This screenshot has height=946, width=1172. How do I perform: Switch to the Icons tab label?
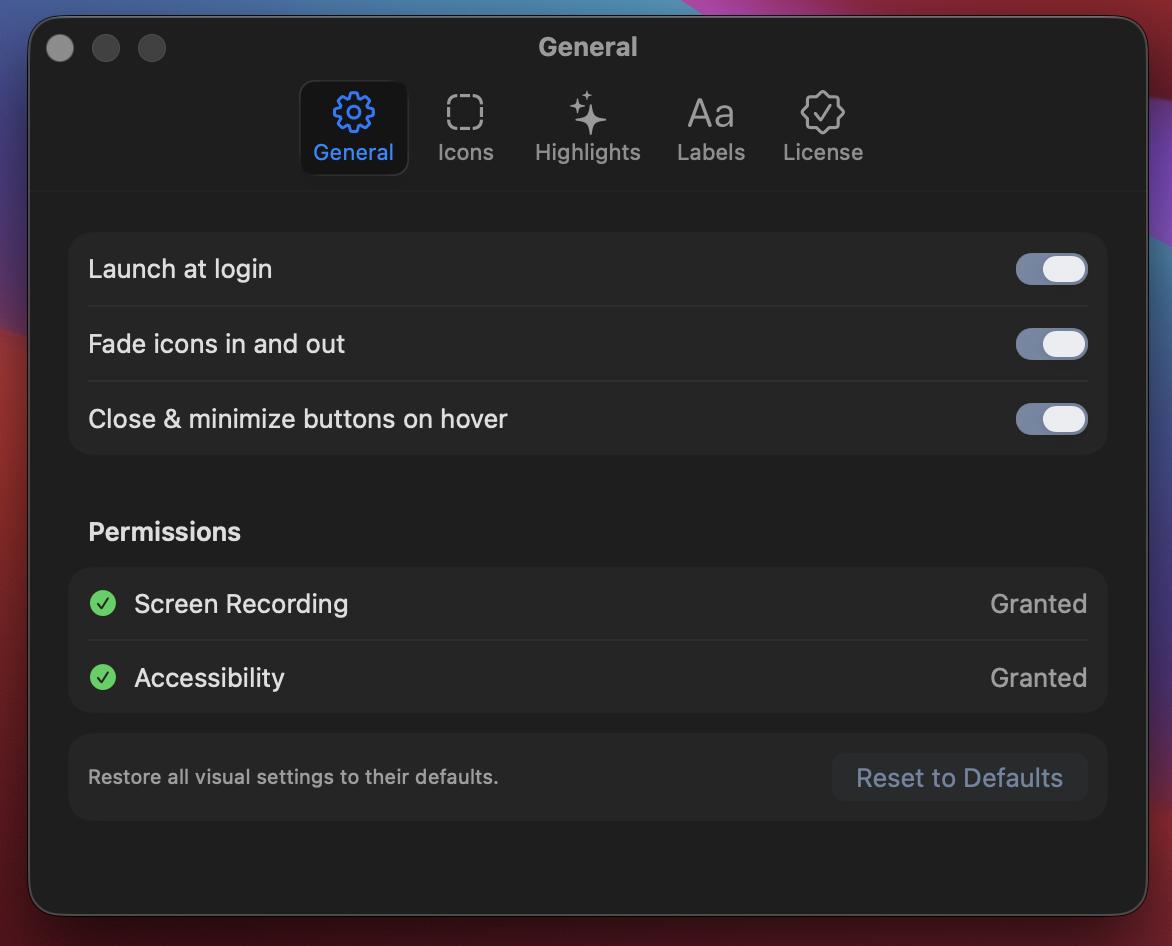click(x=466, y=152)
